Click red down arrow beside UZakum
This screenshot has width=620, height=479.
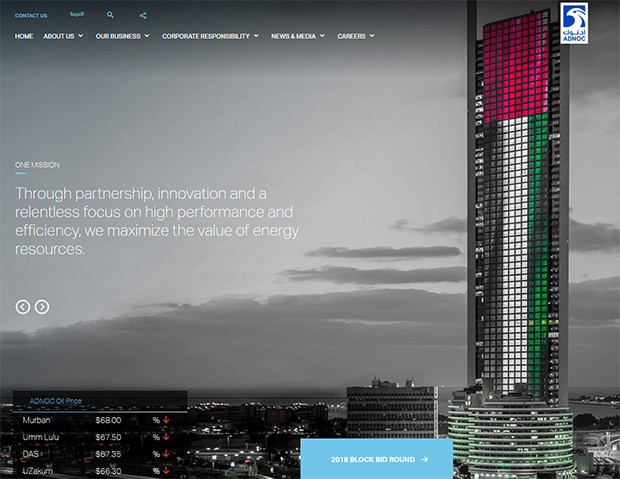(166, 470)
